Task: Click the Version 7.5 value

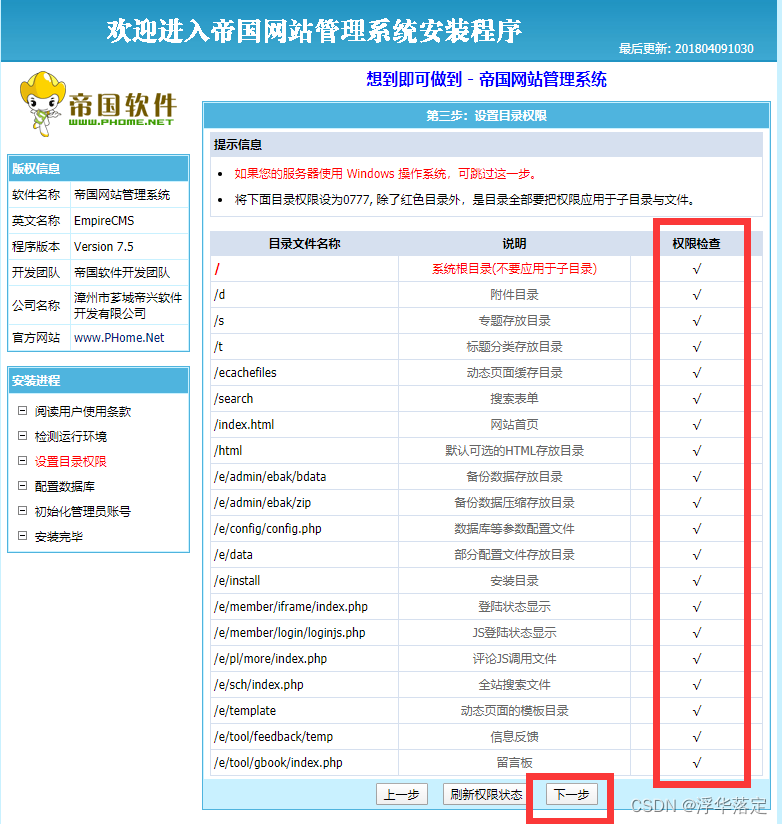Action: tap(104, 246)
